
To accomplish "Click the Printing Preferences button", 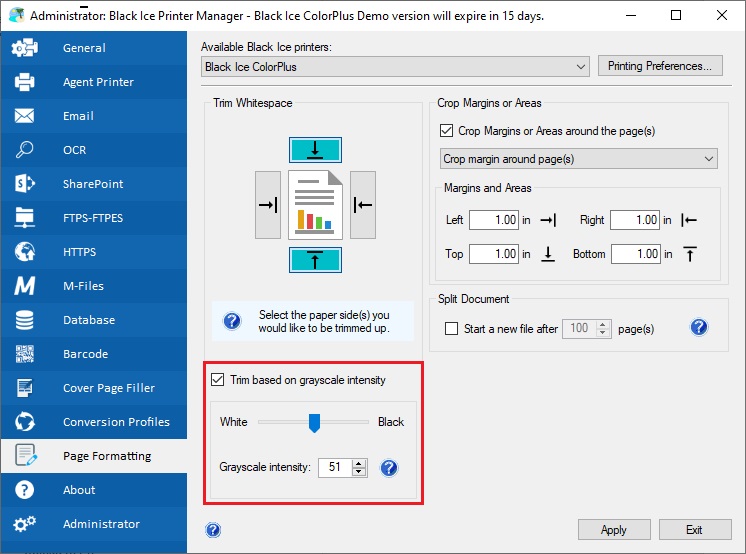I will click(660, 66).
